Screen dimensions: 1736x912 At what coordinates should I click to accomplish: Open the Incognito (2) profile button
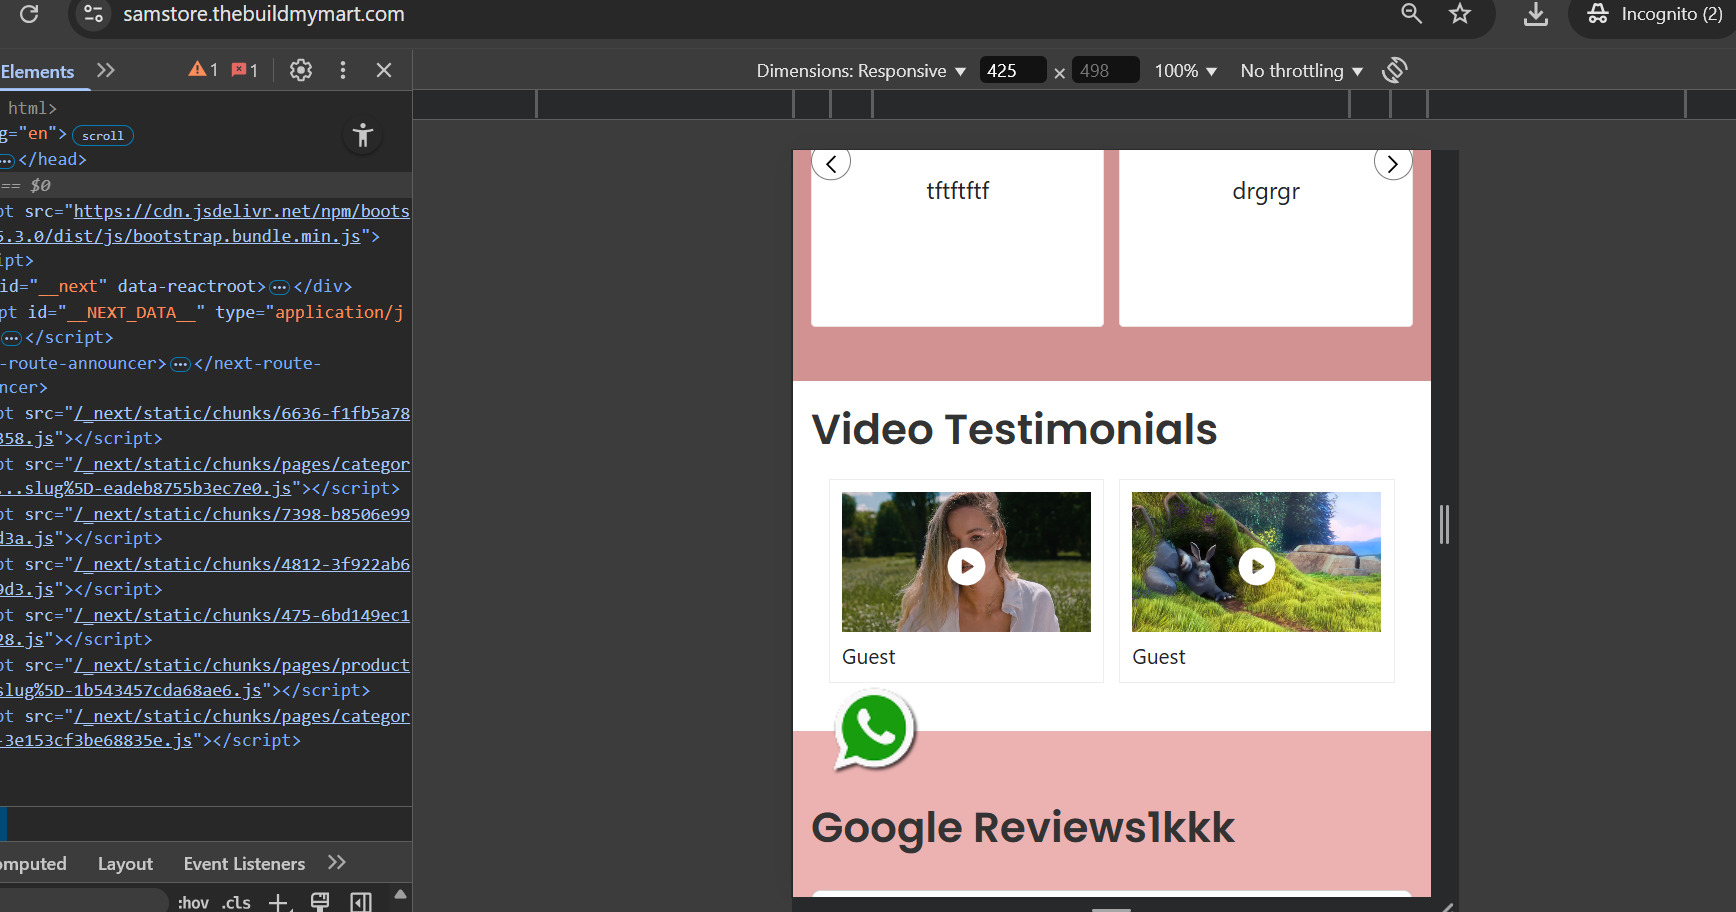point(1655,14)
